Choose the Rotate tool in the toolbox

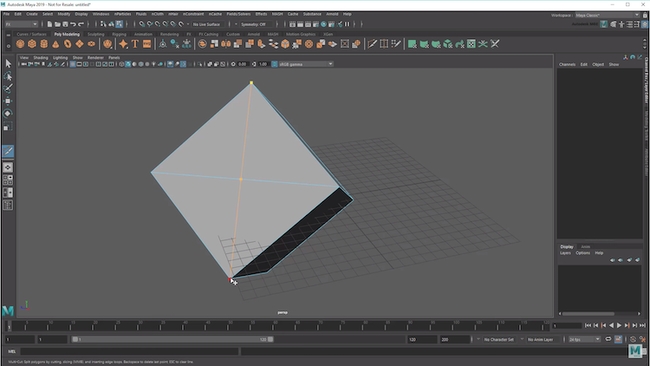8,114
